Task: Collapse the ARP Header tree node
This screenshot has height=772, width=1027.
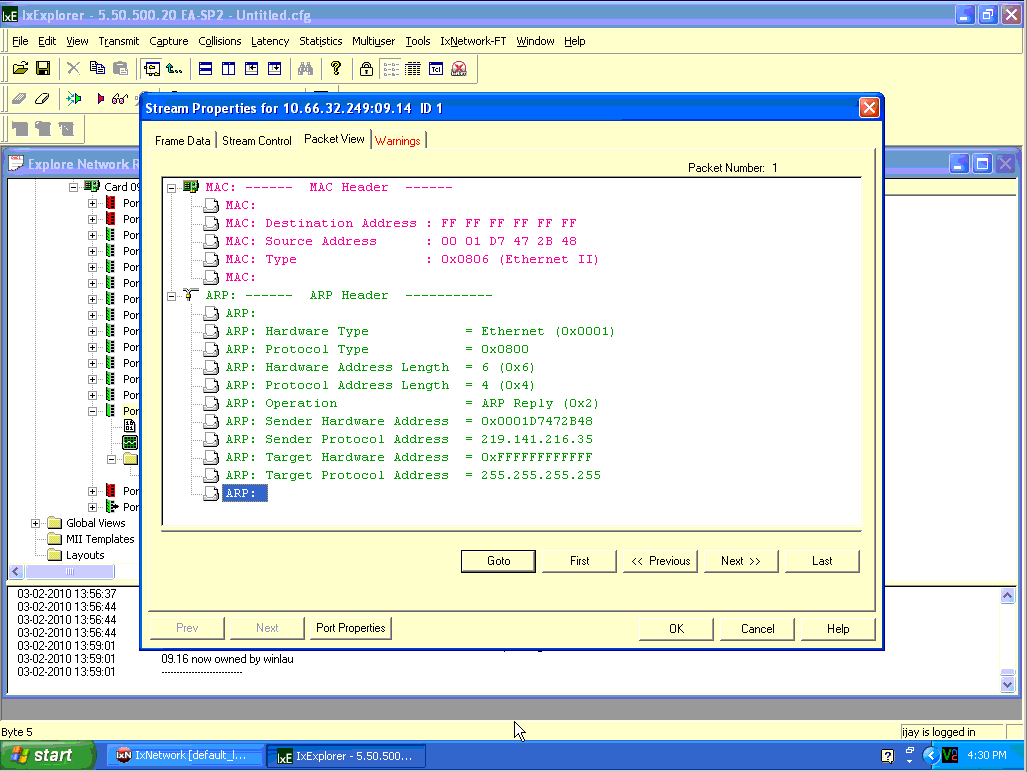Action: tap(172, 296)
